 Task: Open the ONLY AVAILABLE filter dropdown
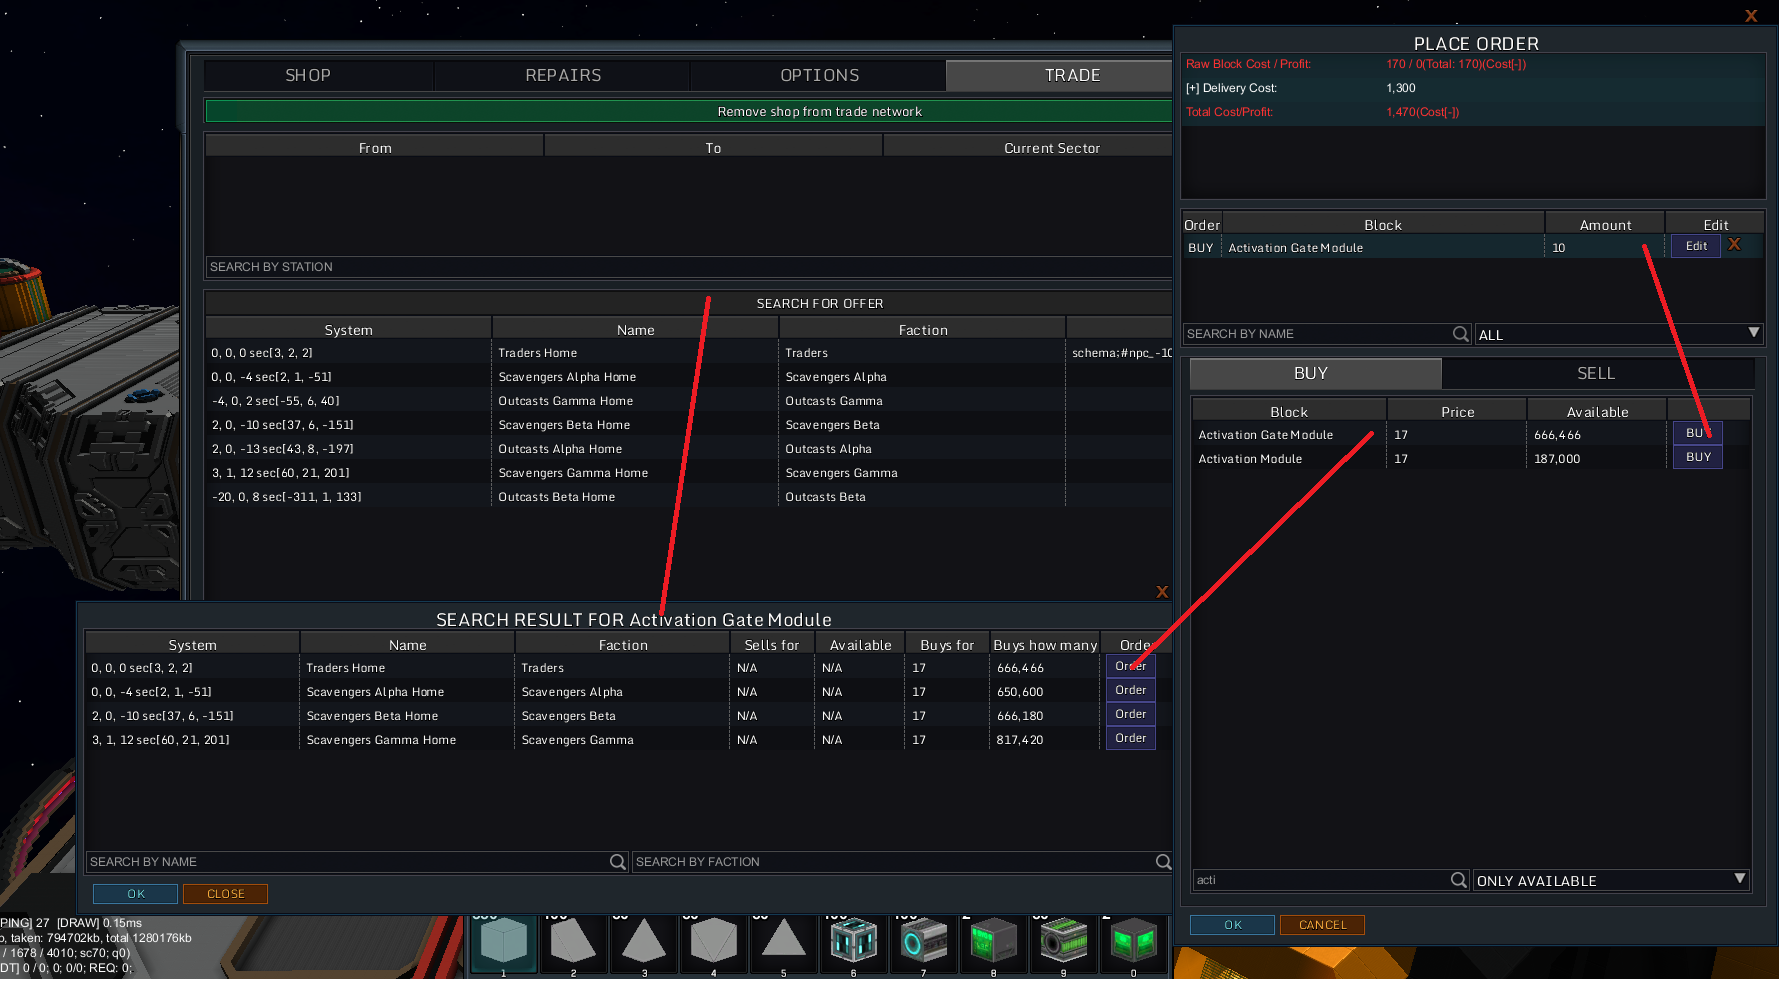1611,880
